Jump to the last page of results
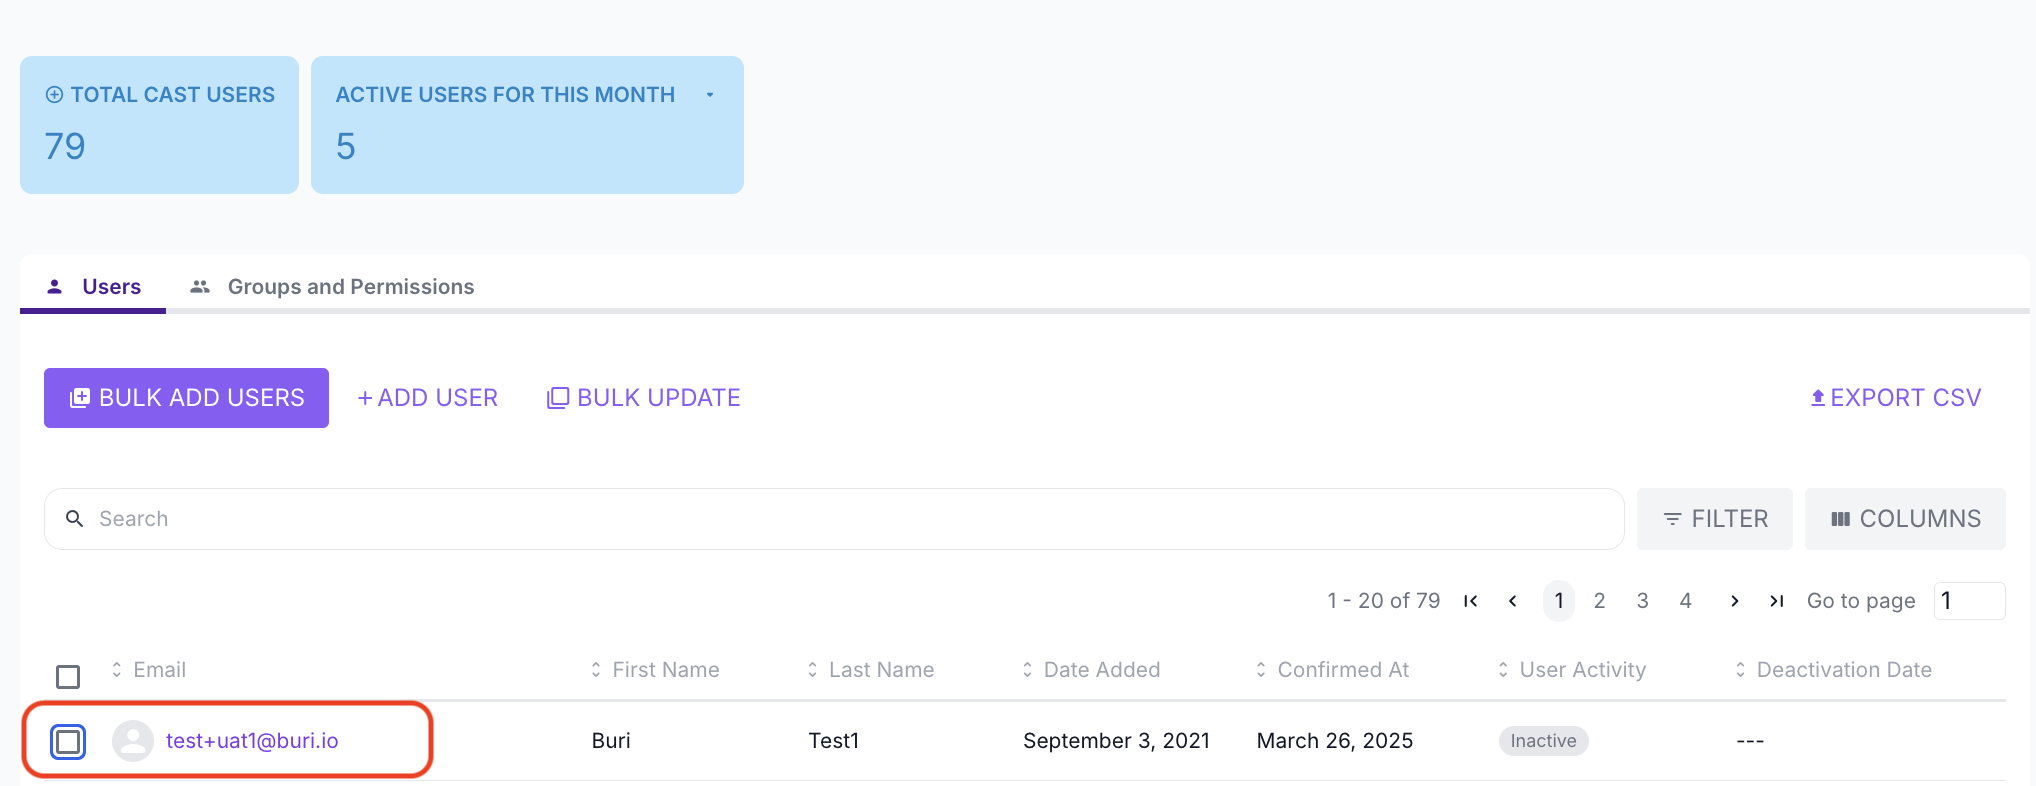 click(x=1776, y=601)
